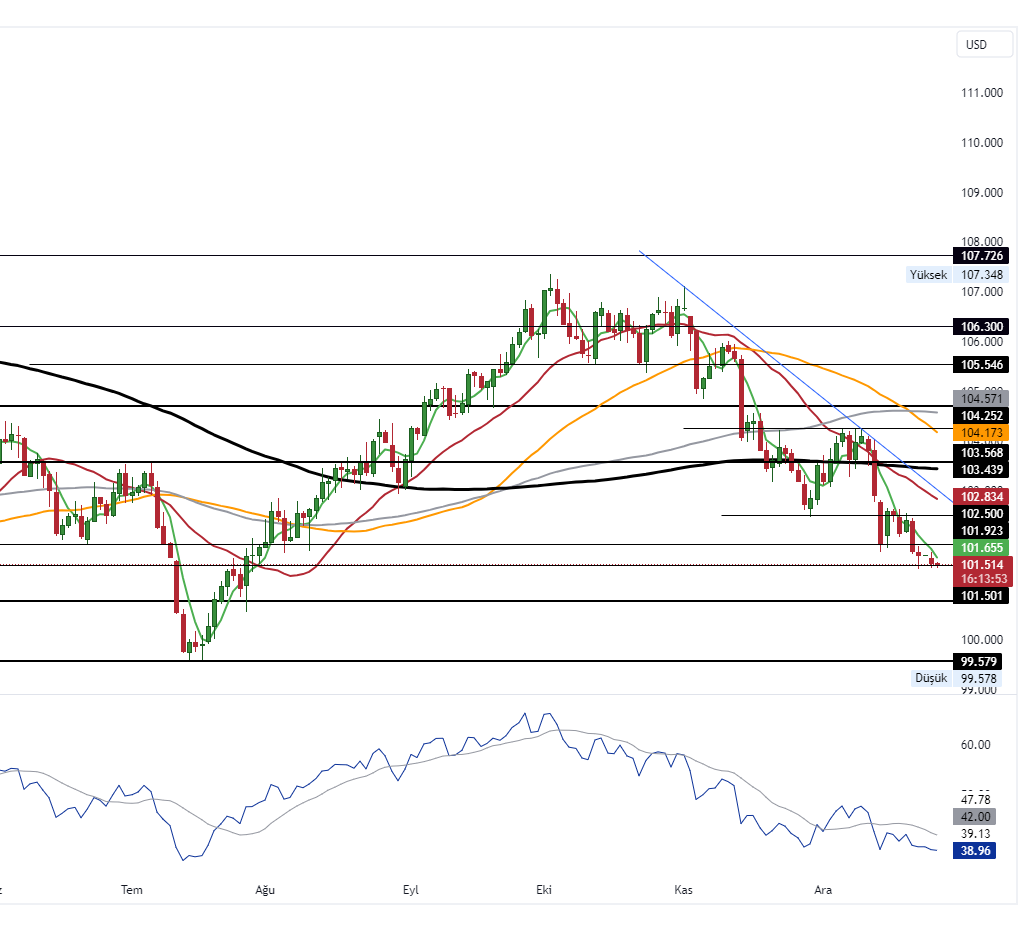Click the 106.300 horizontal level label

pos(984,327)
